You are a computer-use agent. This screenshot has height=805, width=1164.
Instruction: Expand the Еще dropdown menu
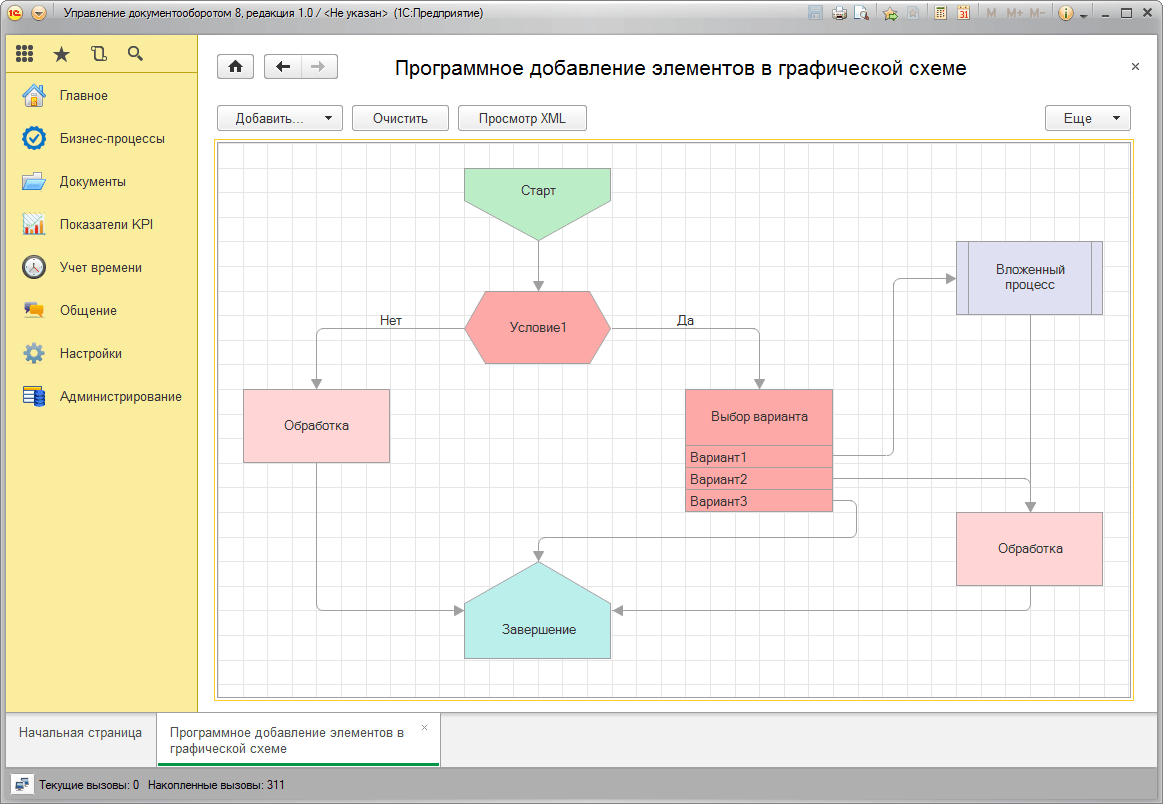[x=1087, y=118]
